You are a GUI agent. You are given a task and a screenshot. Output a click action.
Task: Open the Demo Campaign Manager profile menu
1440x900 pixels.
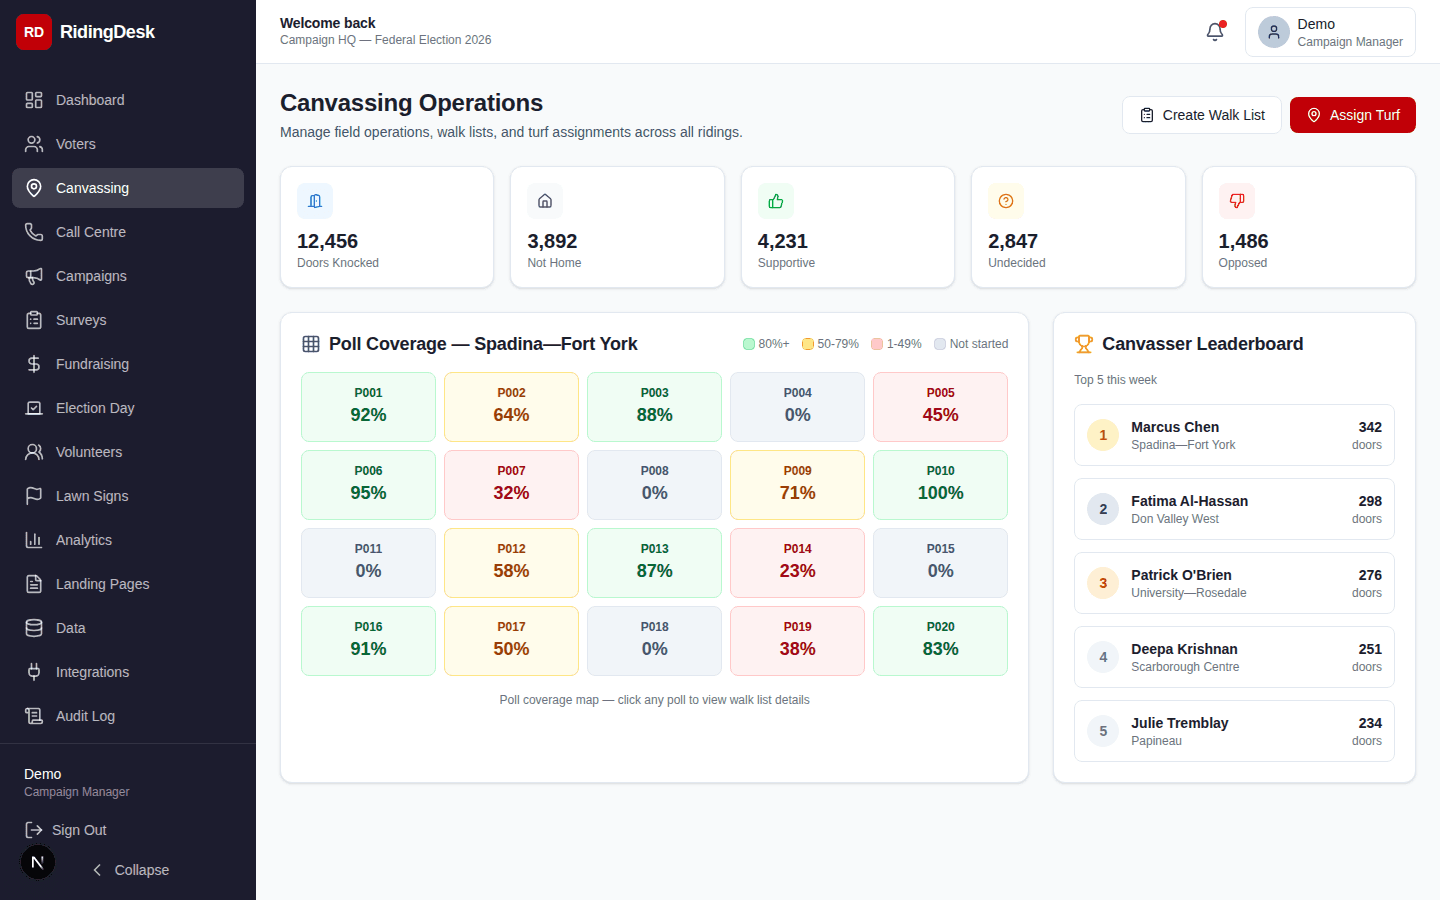pyautogui.click(x=1330, y=32)
